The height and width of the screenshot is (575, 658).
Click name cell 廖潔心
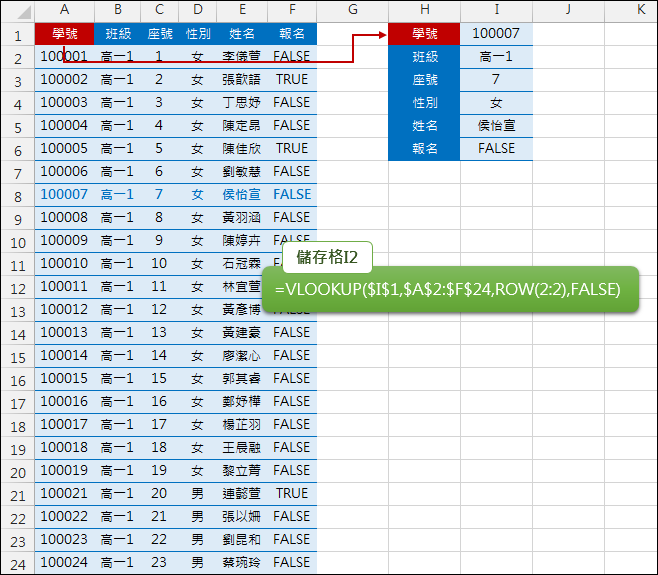point(242,355)
